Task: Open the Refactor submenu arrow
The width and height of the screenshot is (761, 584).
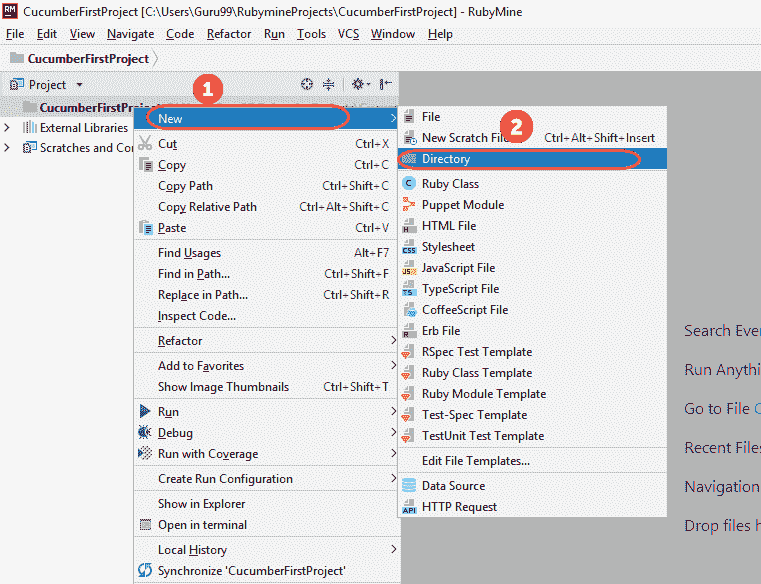Action: coord(394,340)
